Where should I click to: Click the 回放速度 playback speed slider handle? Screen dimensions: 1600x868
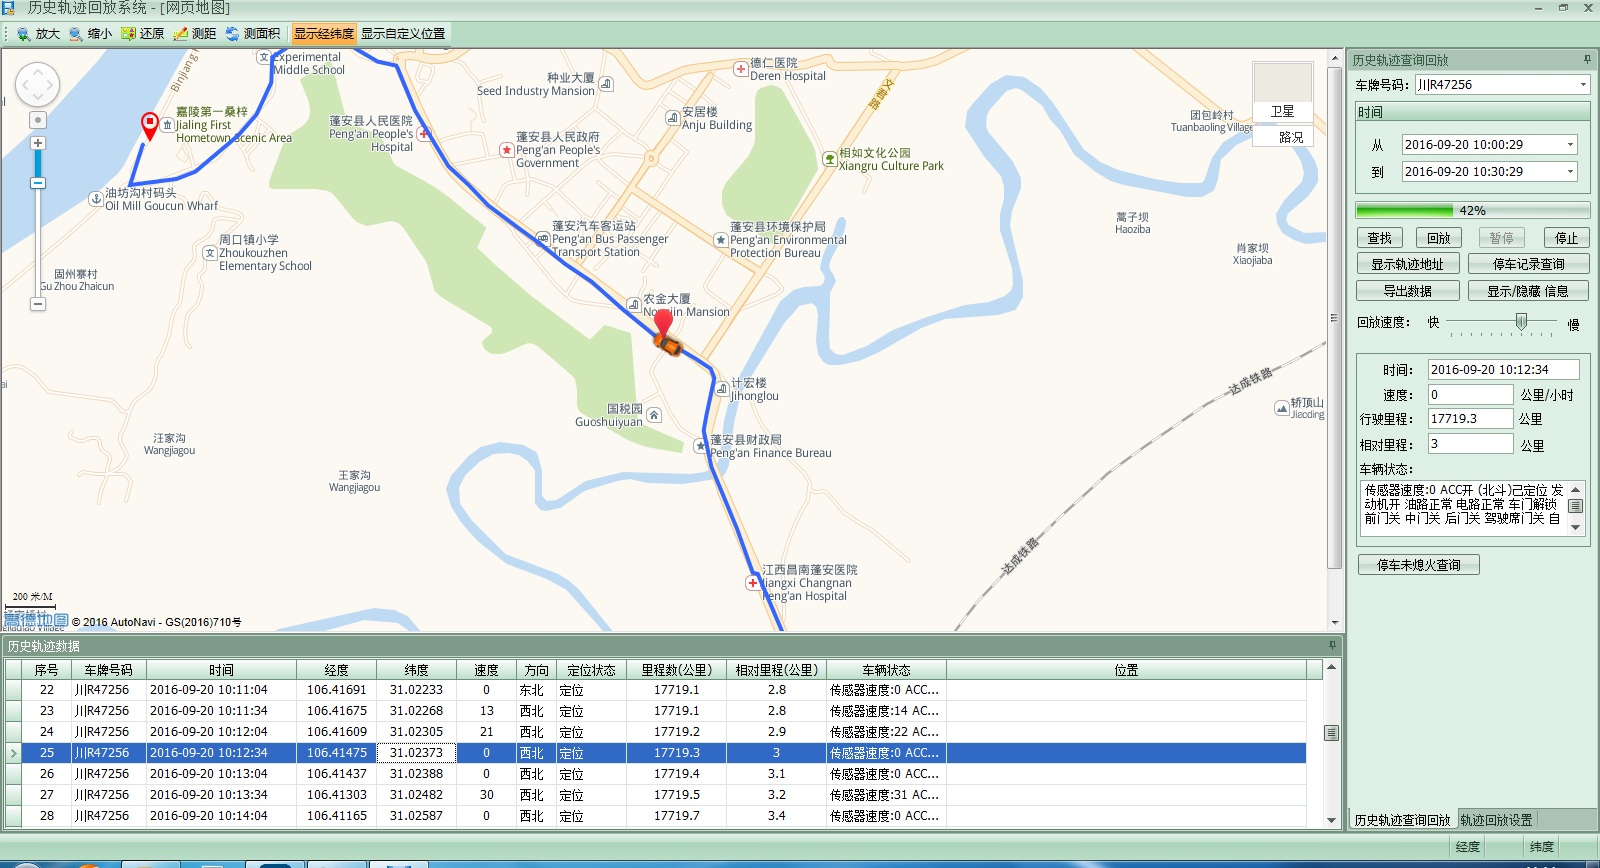point(1521,321)
